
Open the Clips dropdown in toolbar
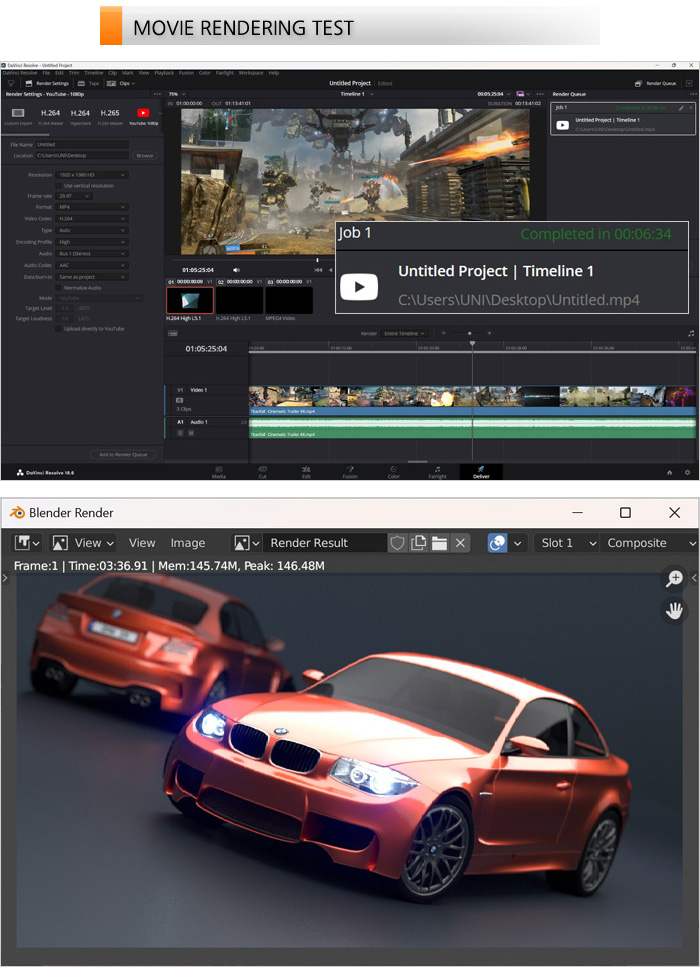[x=121, y=83]
